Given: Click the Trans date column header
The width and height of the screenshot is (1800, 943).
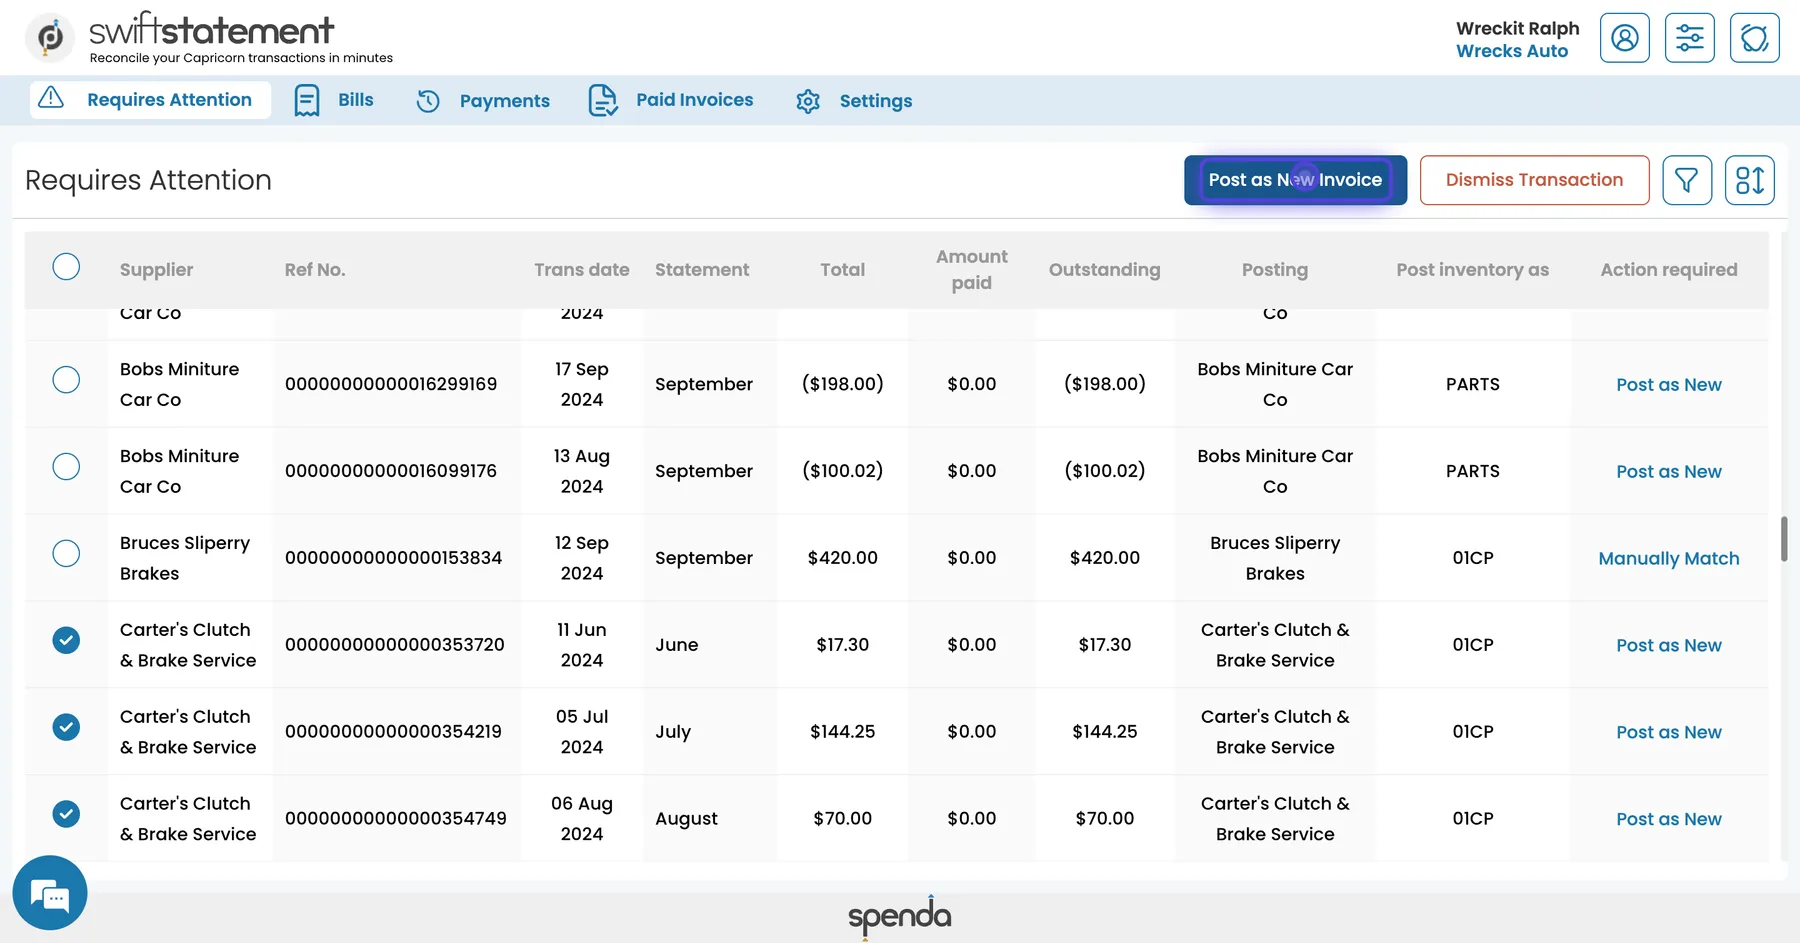Looking at the screenshot, I should pos(582,270).
